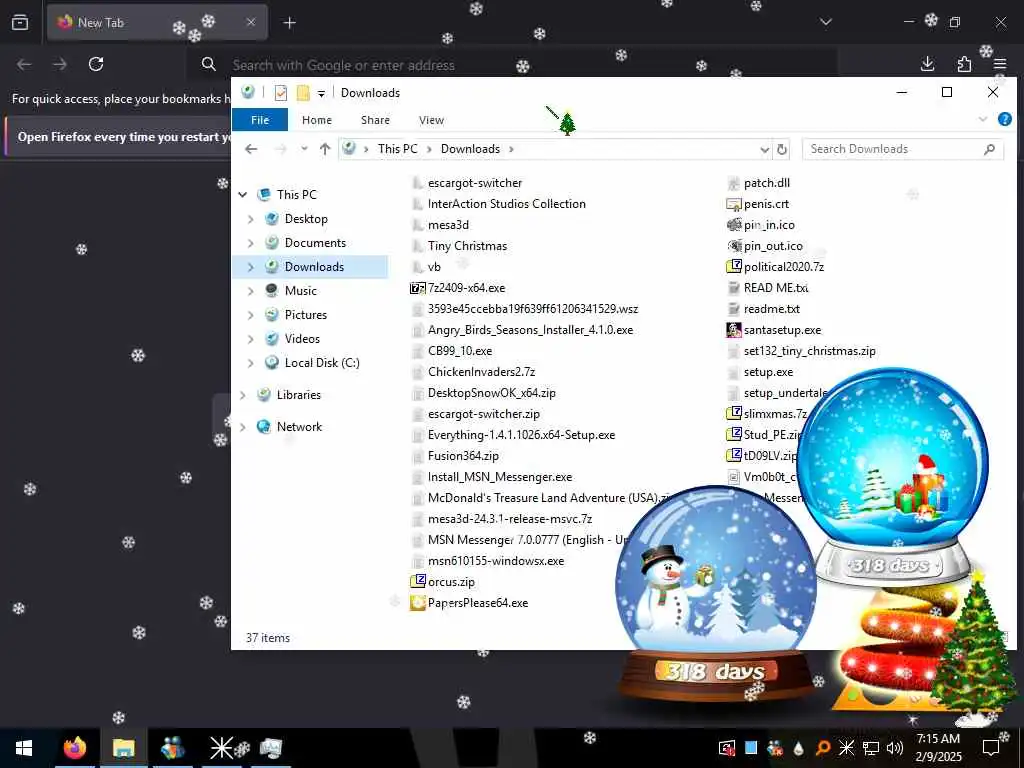This screenshot has width=1024, height=768.
Task: Select the escargot-switcher folder
Action: tap(475, 184)
